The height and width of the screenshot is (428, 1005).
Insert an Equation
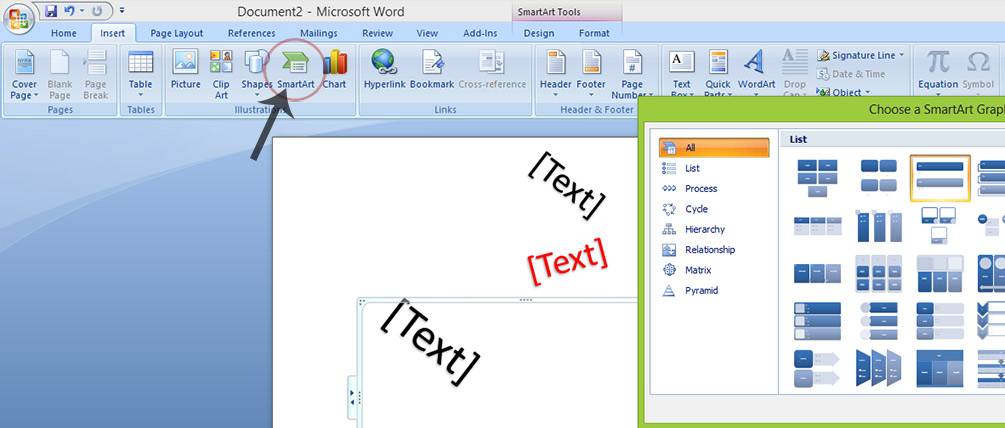[x=938, y=74]
